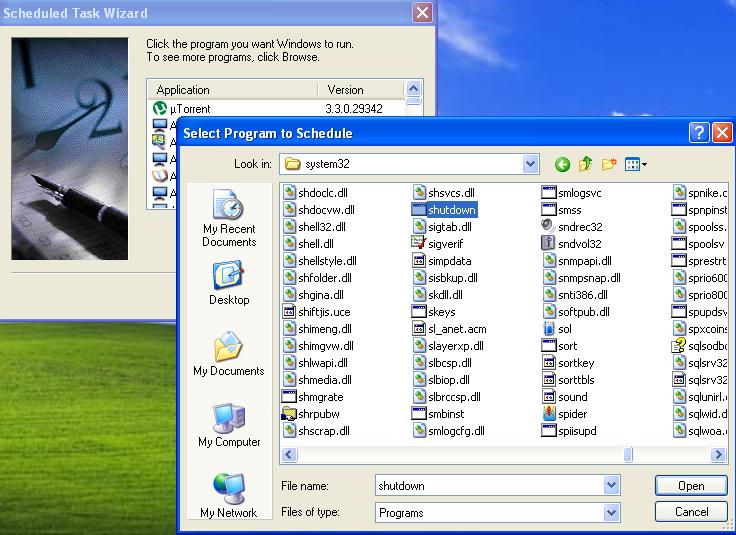Expand the Files of type dropdown
Image resolution: width=736 pixels, height=535 pixels.
point(611,512)
